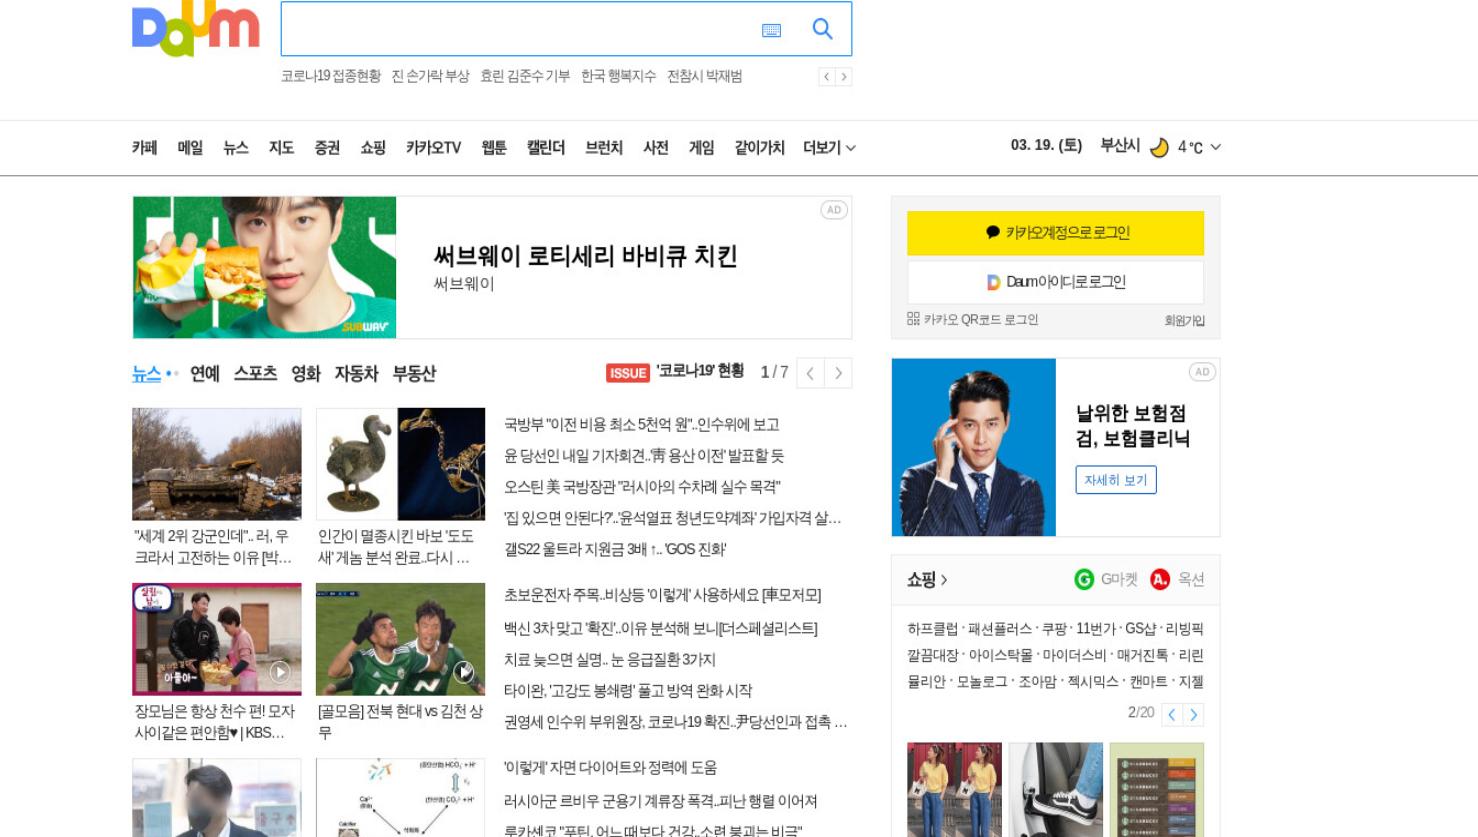
Task: Go to previous issue headline
Action: 810,373
